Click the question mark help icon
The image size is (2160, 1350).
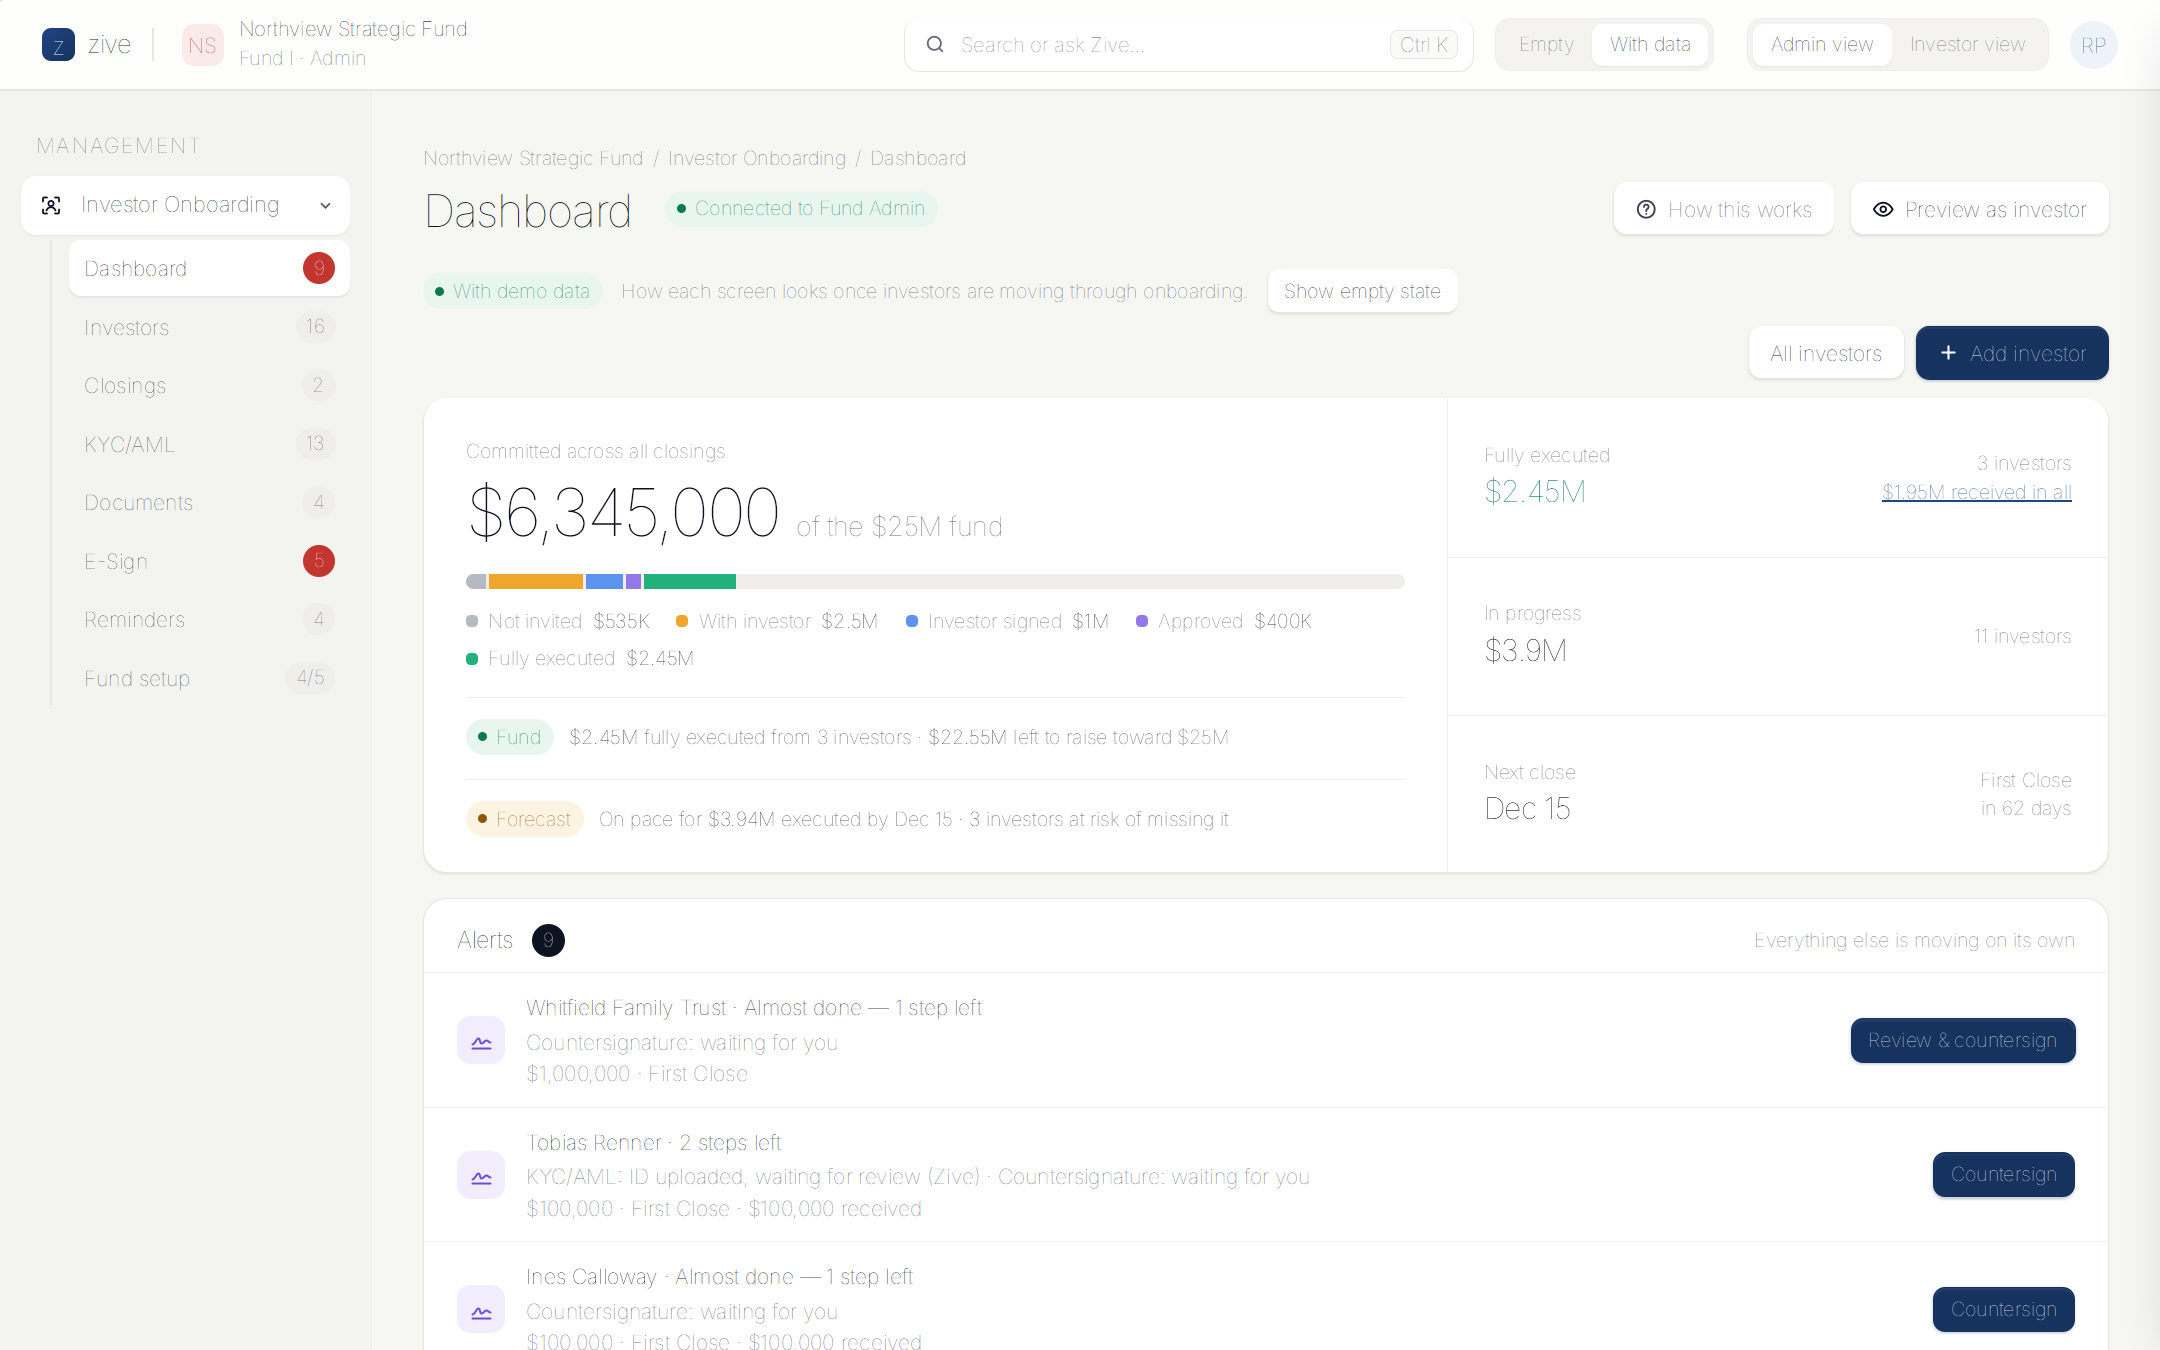(1646, 210)
